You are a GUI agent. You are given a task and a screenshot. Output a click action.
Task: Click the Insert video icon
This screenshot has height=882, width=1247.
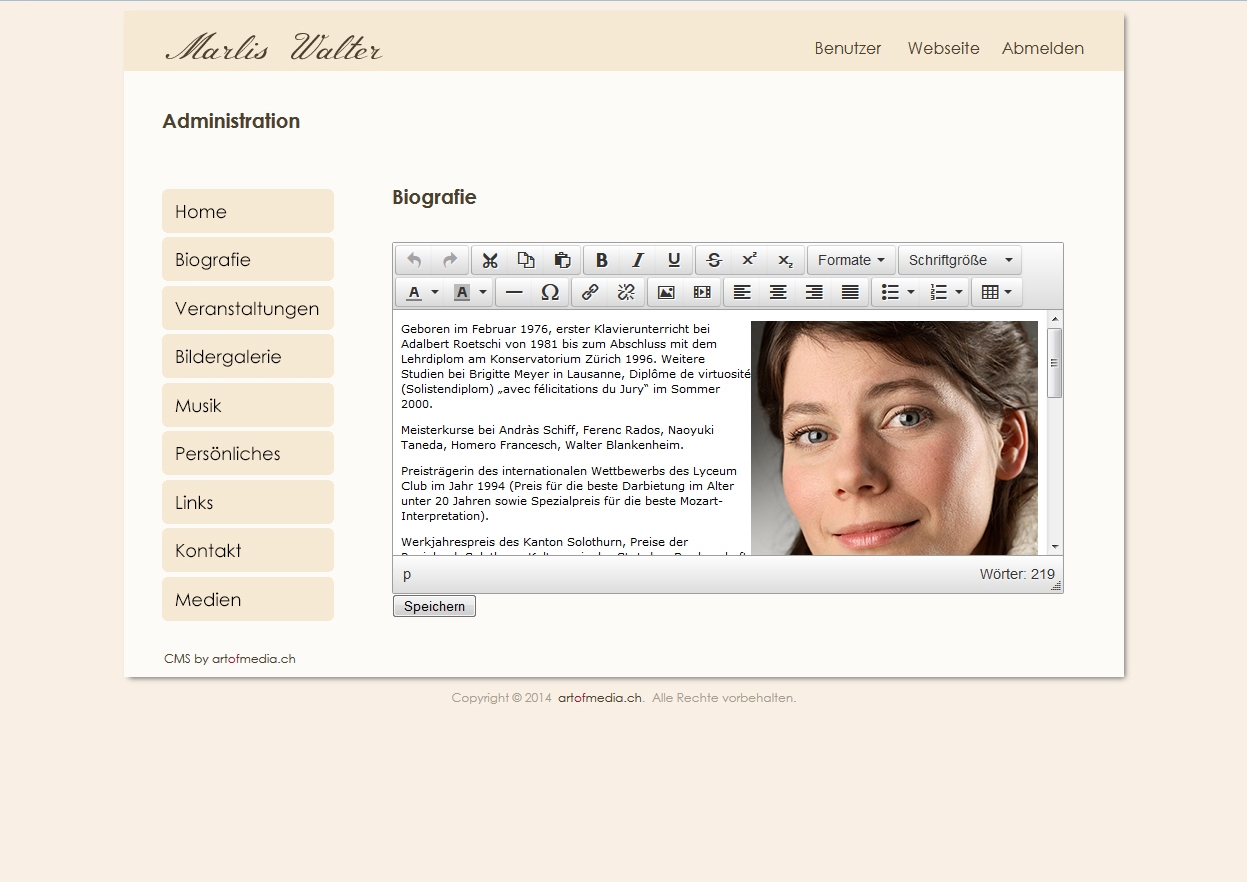coord(702,292)
